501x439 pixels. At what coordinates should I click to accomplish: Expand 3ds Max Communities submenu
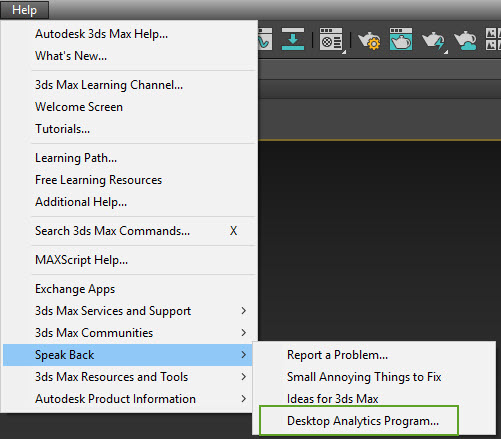129,333
